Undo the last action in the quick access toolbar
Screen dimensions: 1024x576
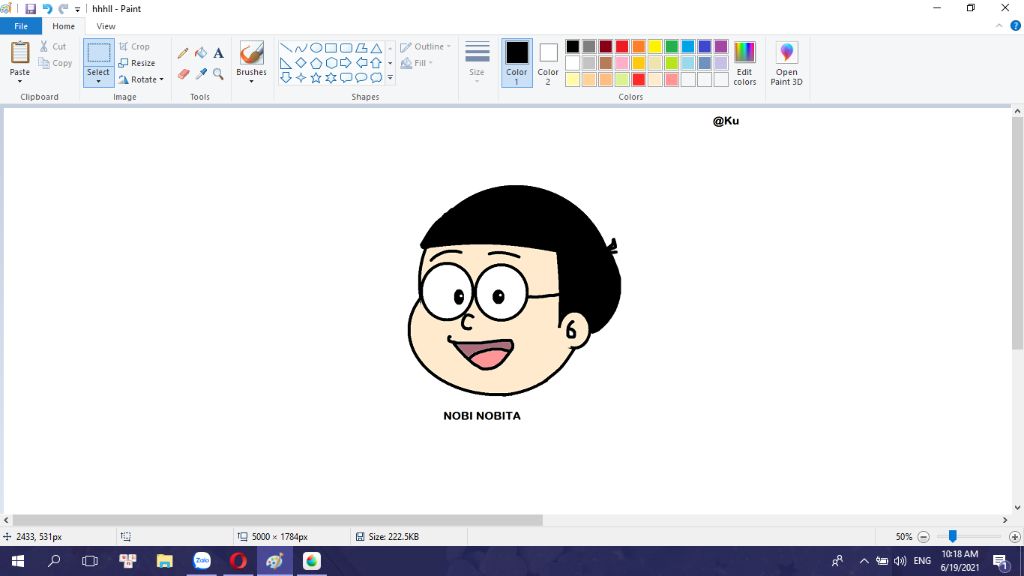click(47, 8)
